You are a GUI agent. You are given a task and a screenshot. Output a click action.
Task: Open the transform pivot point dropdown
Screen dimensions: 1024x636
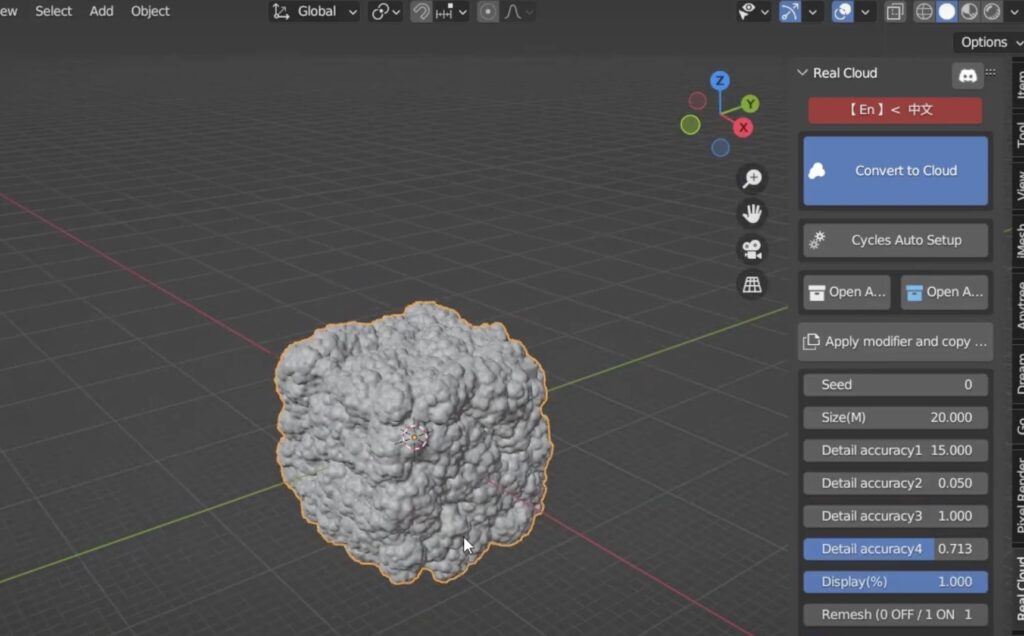[x=385, y=12]
